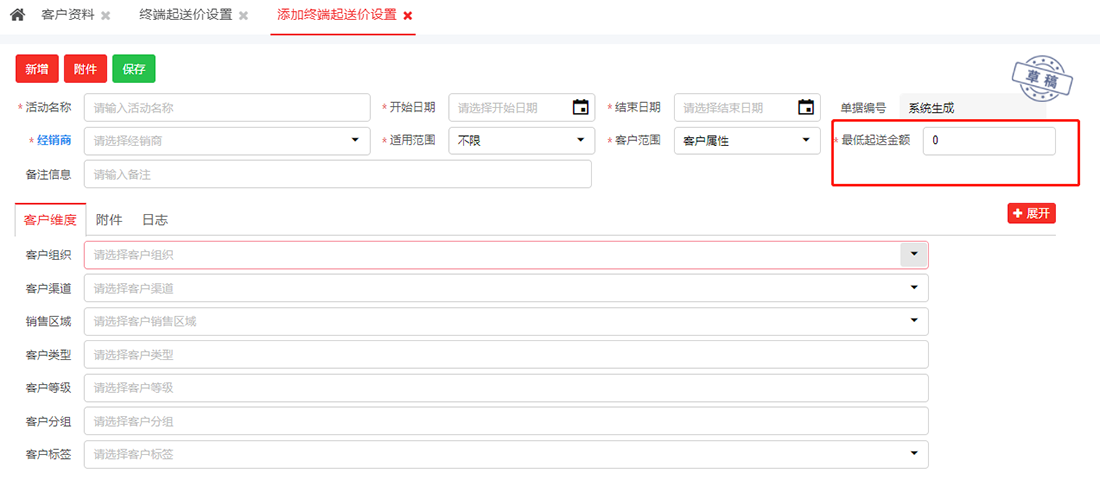The image size is (1100, 492).
Task: Switch to the 附件 tab below form
Action: tap(109, 220)
